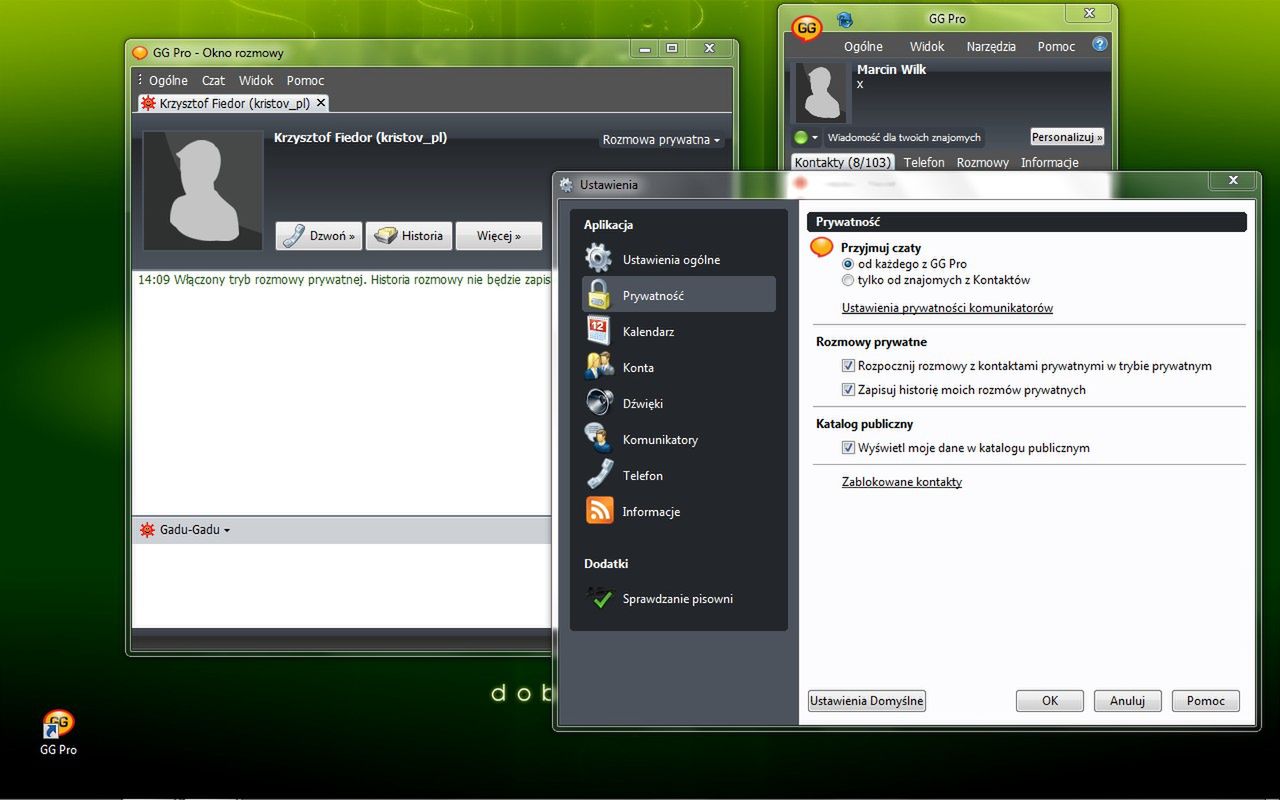Click the Anuluj button

point(1127,701)
